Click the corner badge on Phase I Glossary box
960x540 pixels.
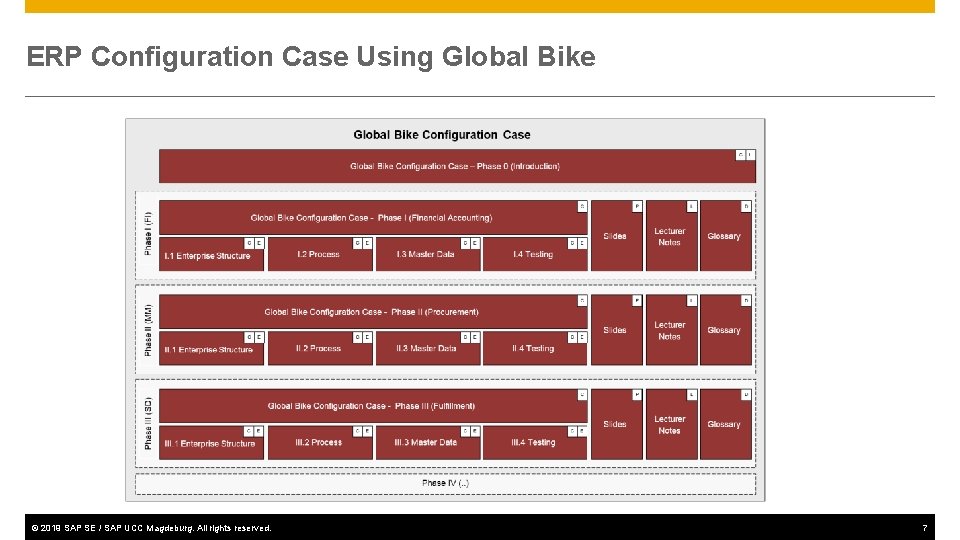[746, 206]
